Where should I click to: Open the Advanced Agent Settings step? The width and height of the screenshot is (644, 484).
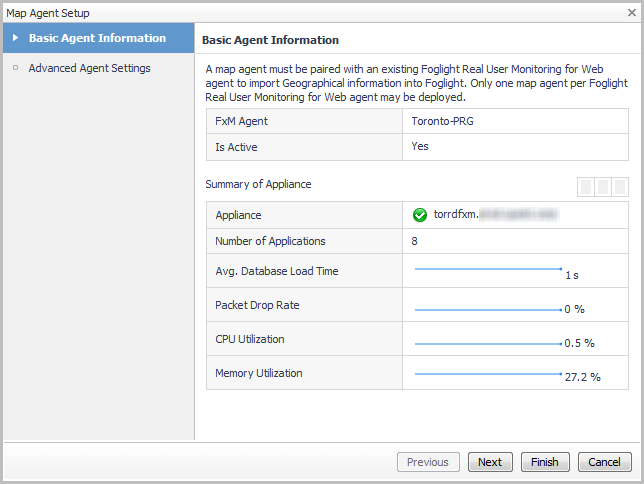90,68
